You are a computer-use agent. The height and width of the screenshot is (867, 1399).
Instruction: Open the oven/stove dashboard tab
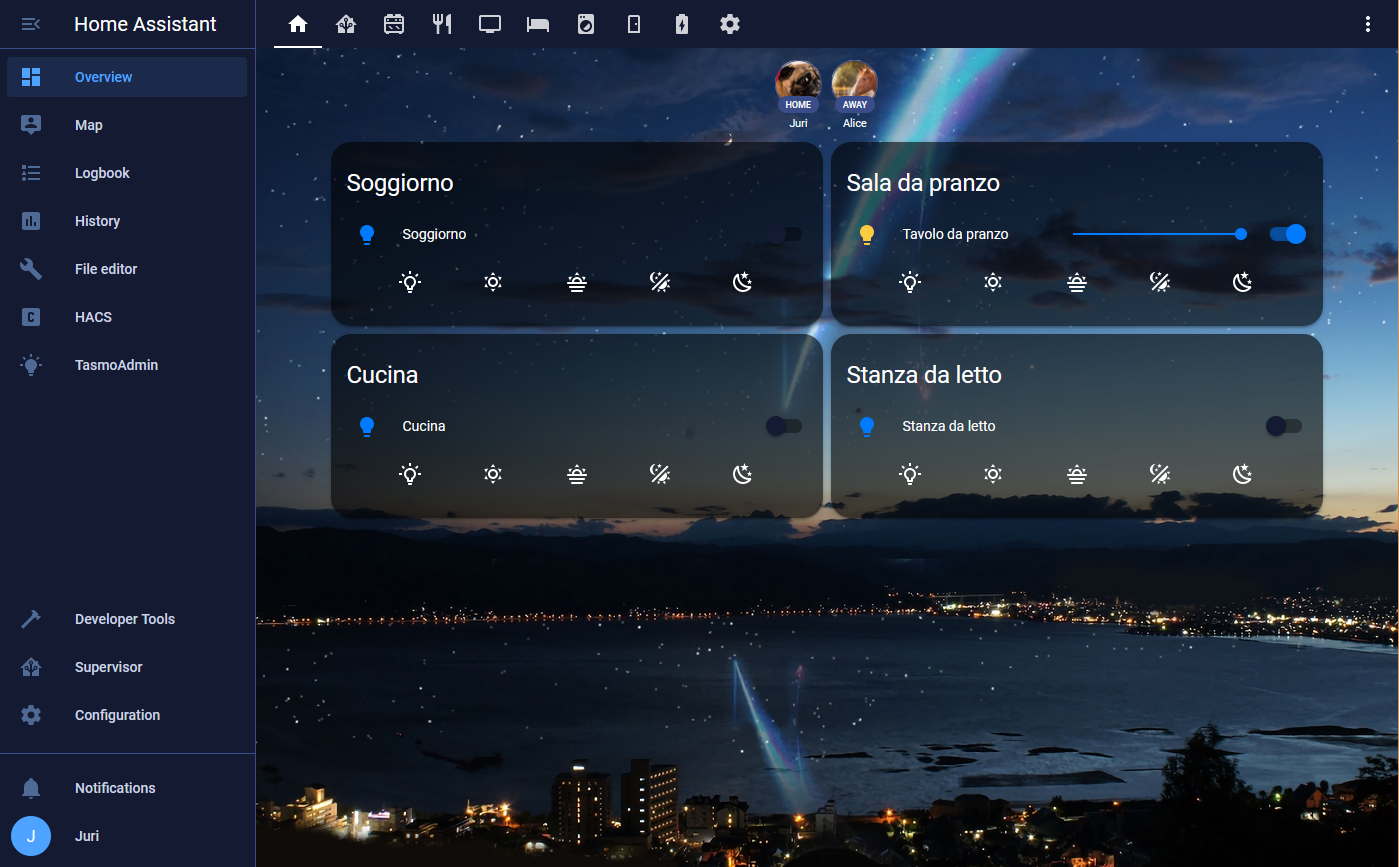(x=394, y=24)
